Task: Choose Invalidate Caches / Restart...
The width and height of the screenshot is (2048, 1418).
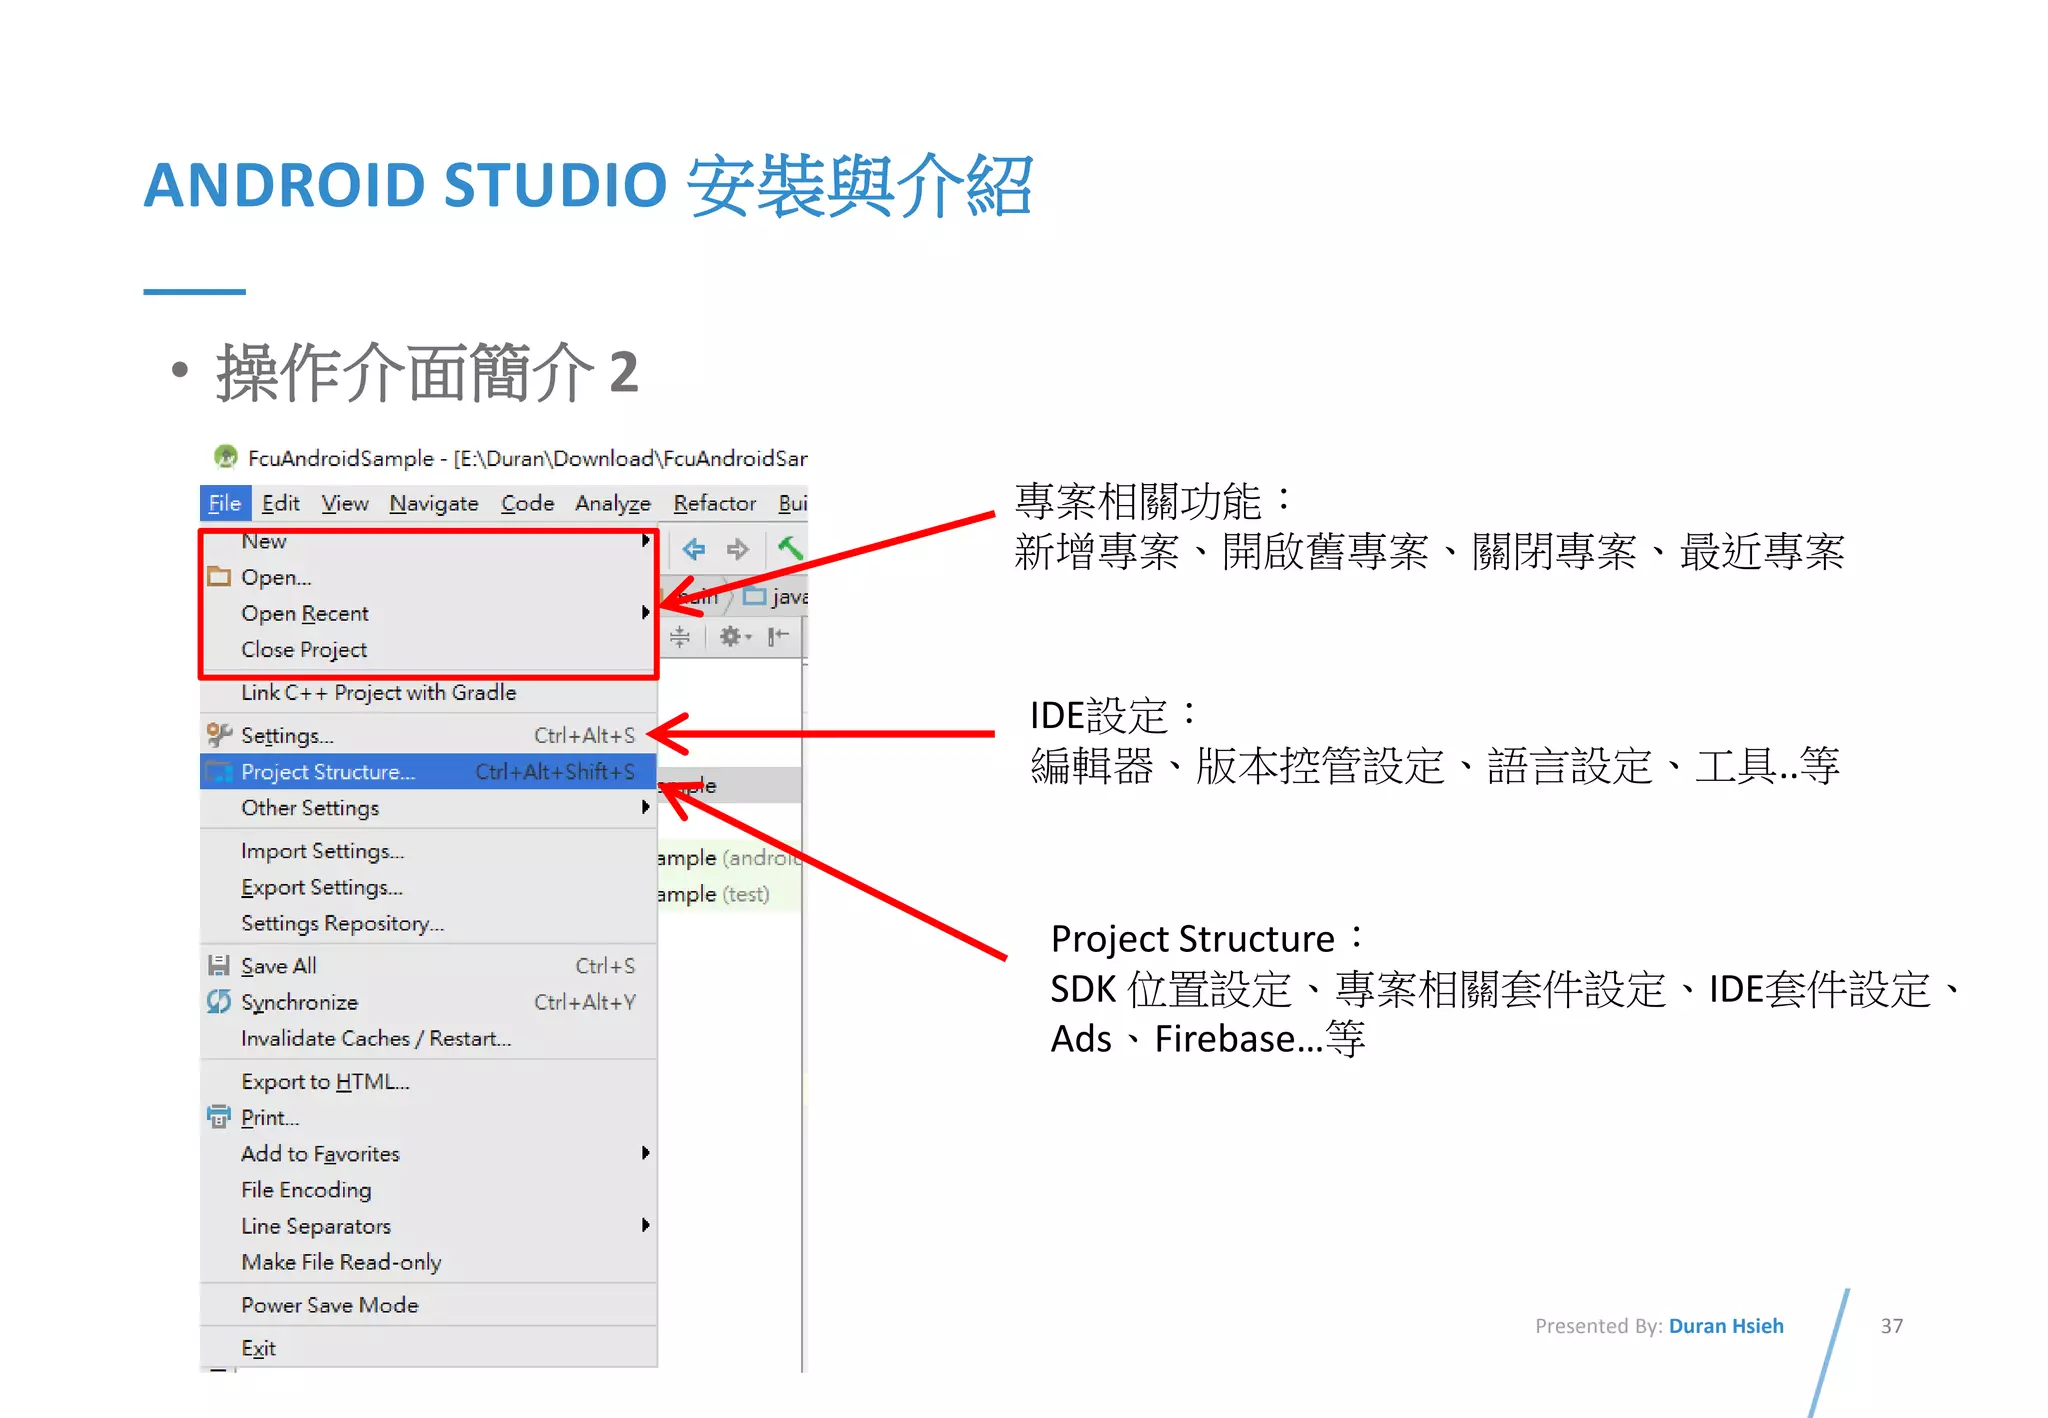Action: 428,1037
